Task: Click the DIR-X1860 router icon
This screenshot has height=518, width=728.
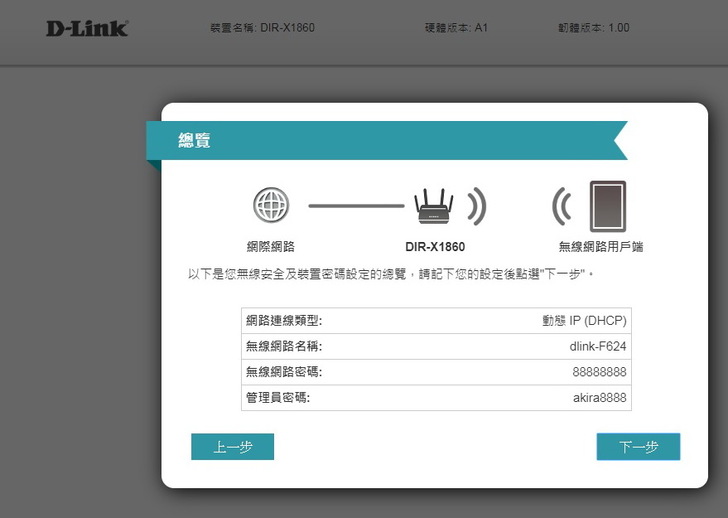Action: [x=434, y=207]
